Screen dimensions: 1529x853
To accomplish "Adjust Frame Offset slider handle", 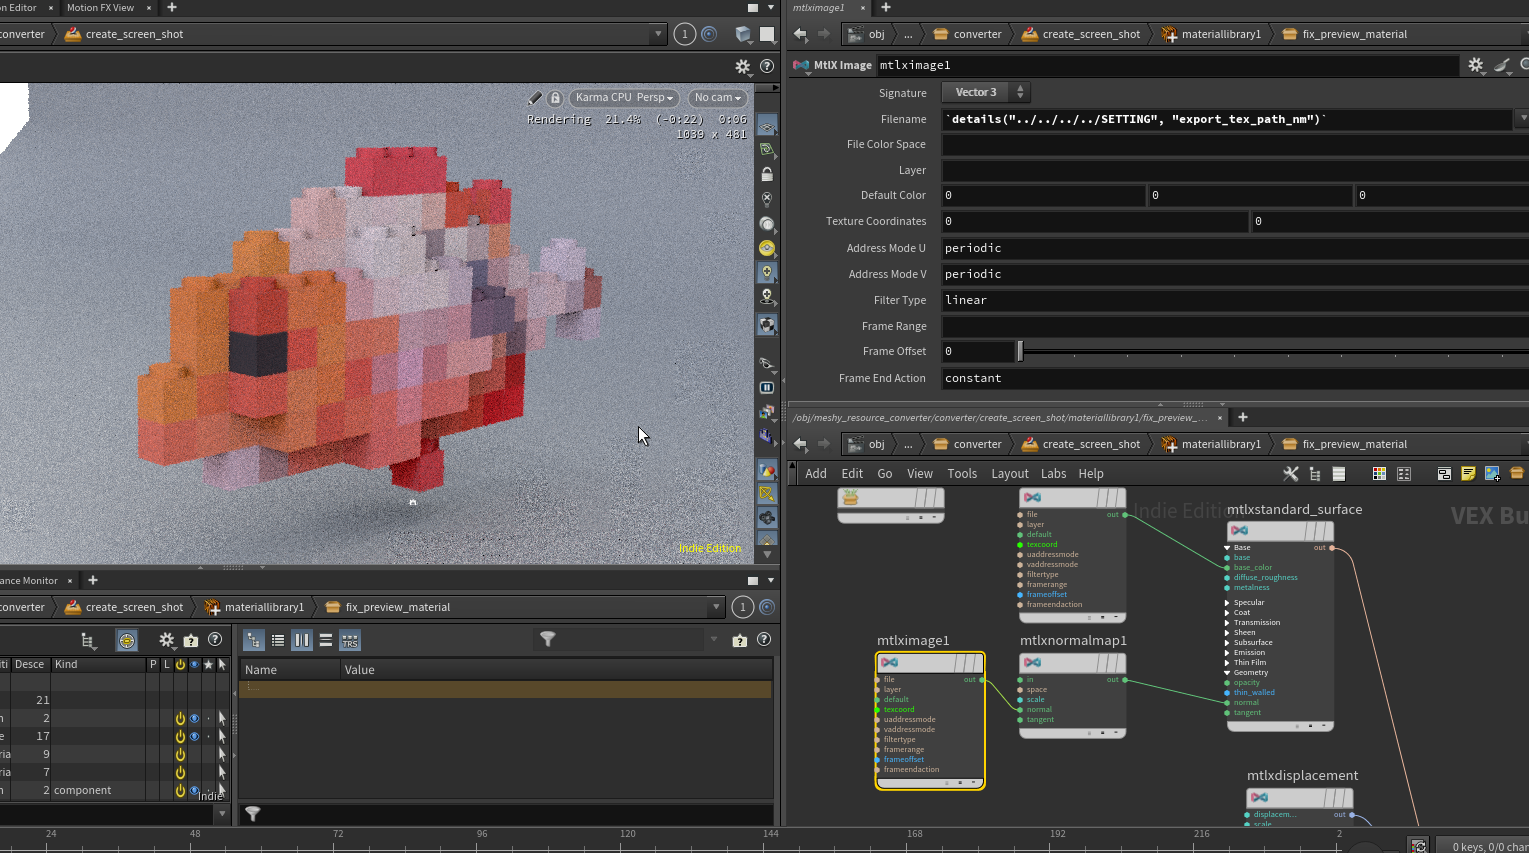I will [1020, 351].
